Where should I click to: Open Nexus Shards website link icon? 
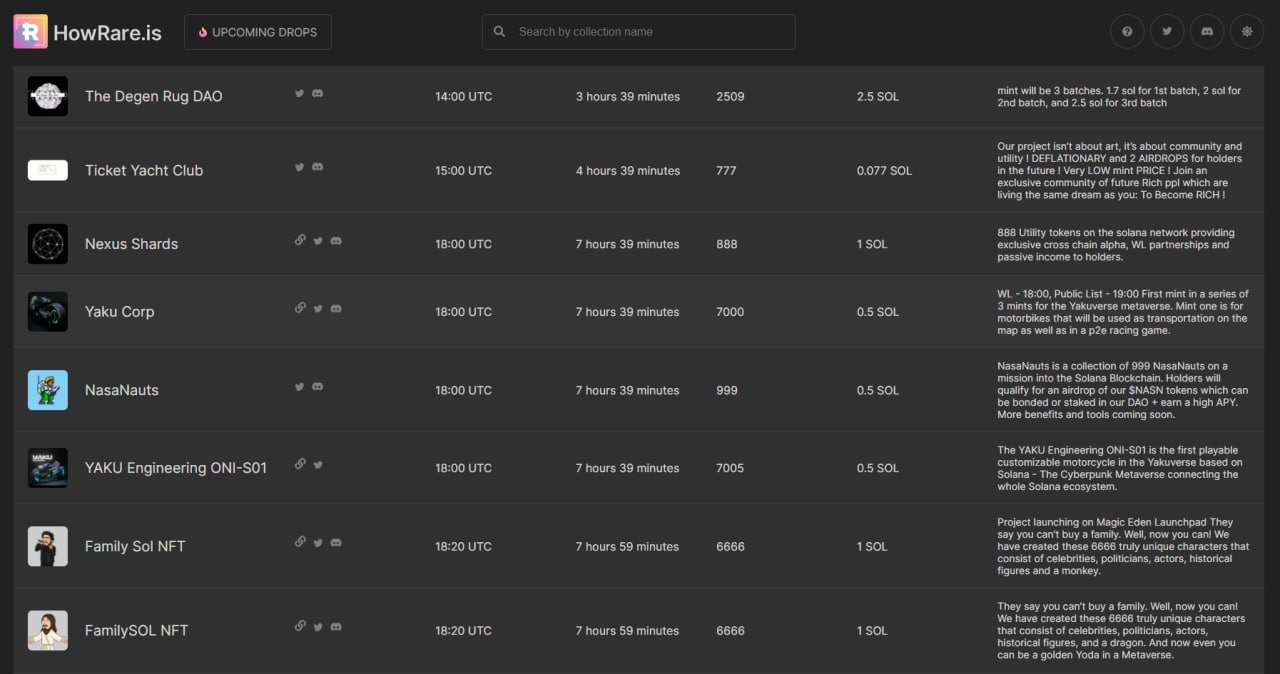coord(300,240)
